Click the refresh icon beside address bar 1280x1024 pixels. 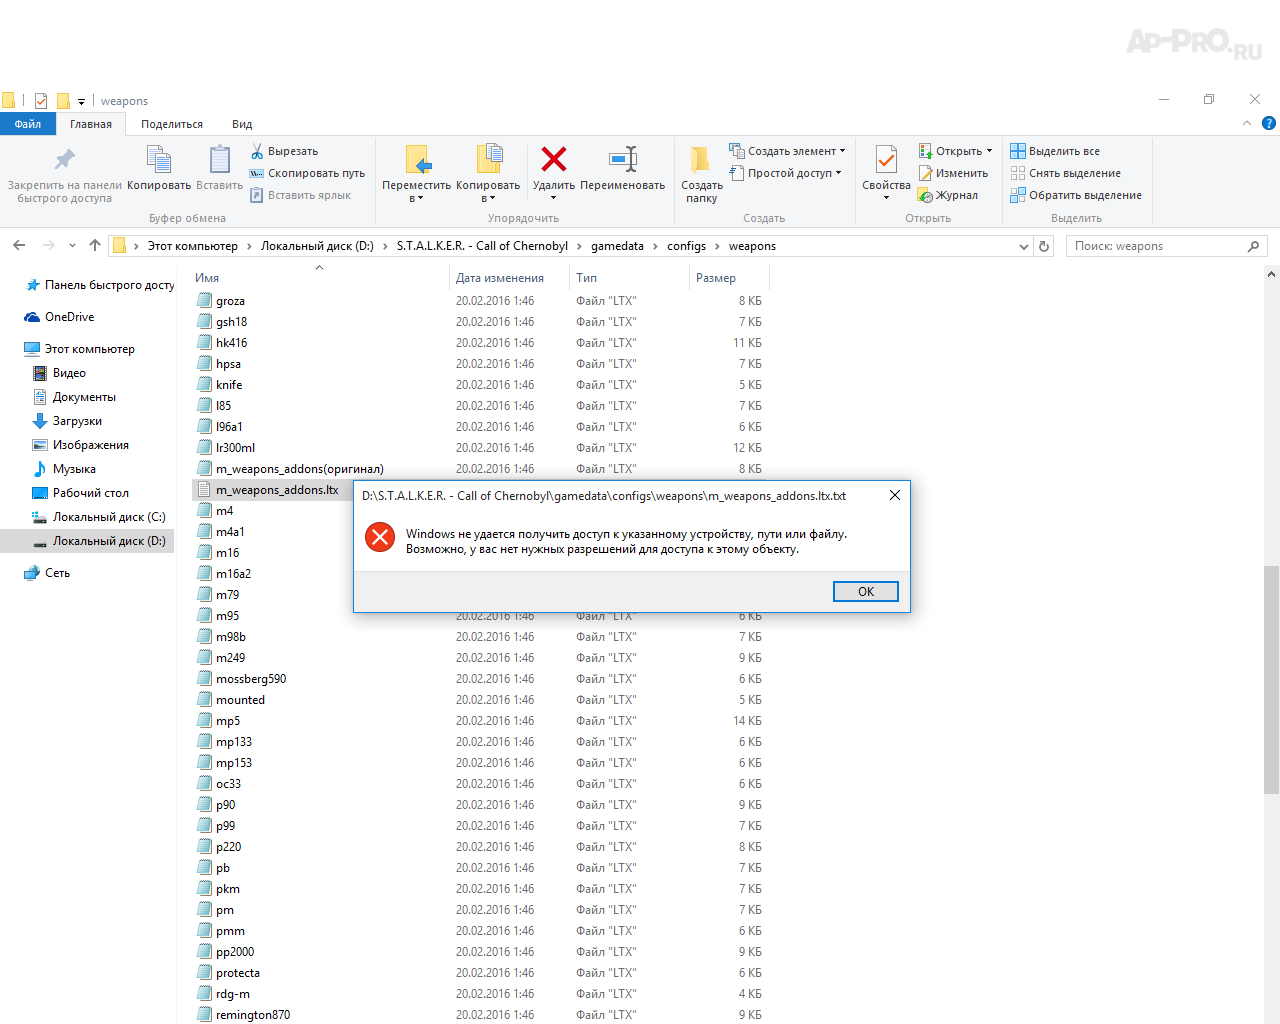click(x=1044, y=246)
